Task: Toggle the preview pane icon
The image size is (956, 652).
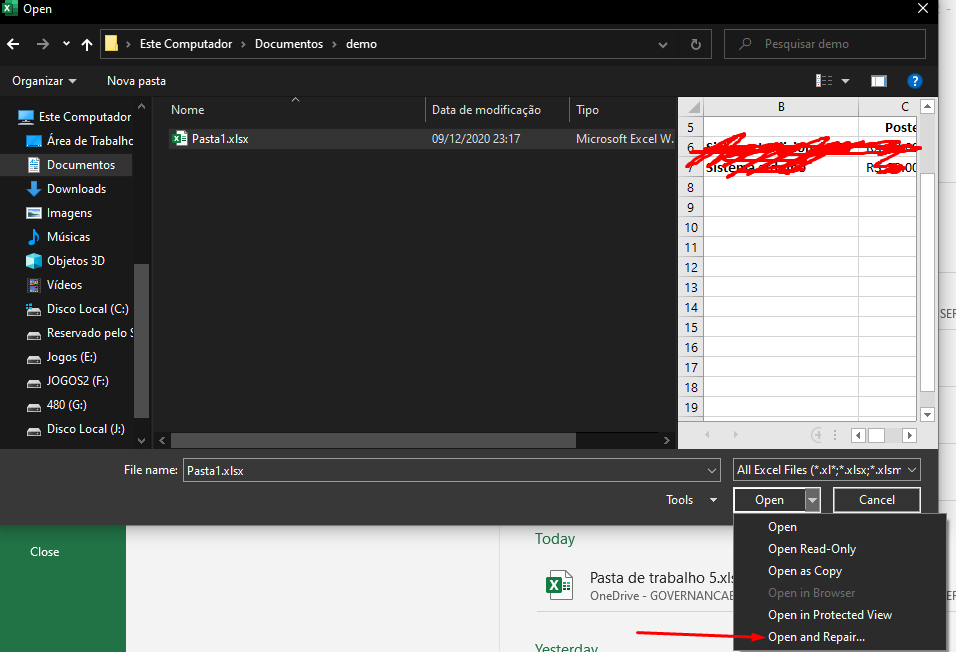Action: point(879,81)
